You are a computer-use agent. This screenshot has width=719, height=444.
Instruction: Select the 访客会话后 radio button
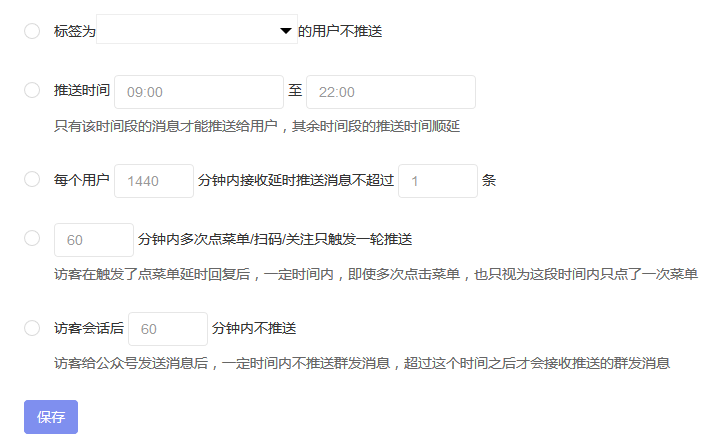point(32,328)
